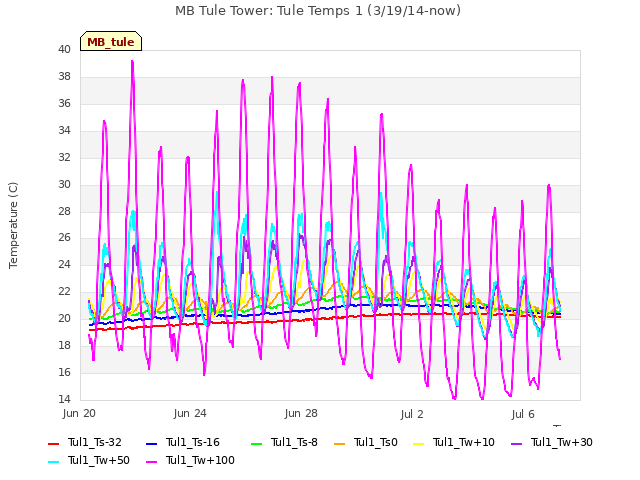Select the Tul1_Tw+50 legend entry

pos(89,460)
